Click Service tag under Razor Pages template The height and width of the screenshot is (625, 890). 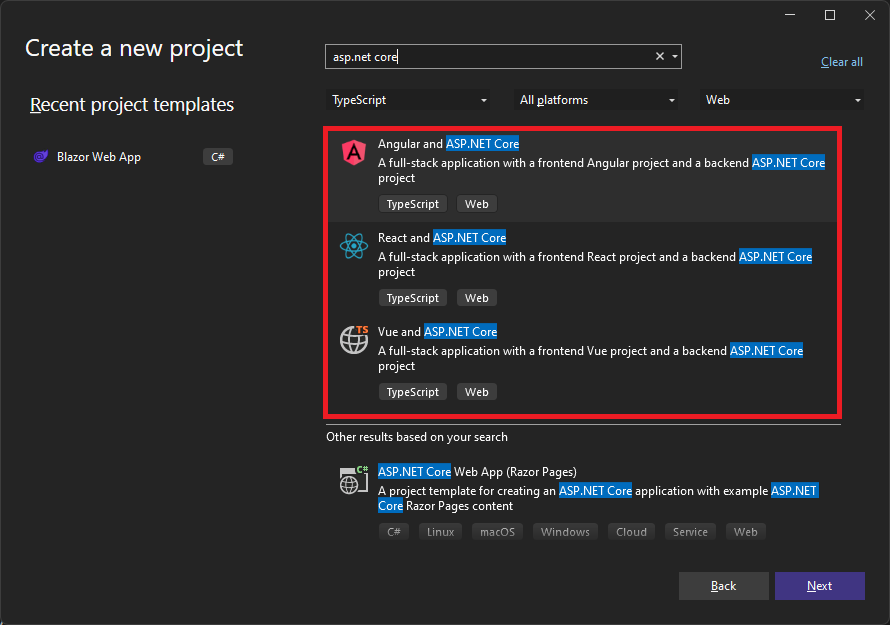tap(690, 532)
